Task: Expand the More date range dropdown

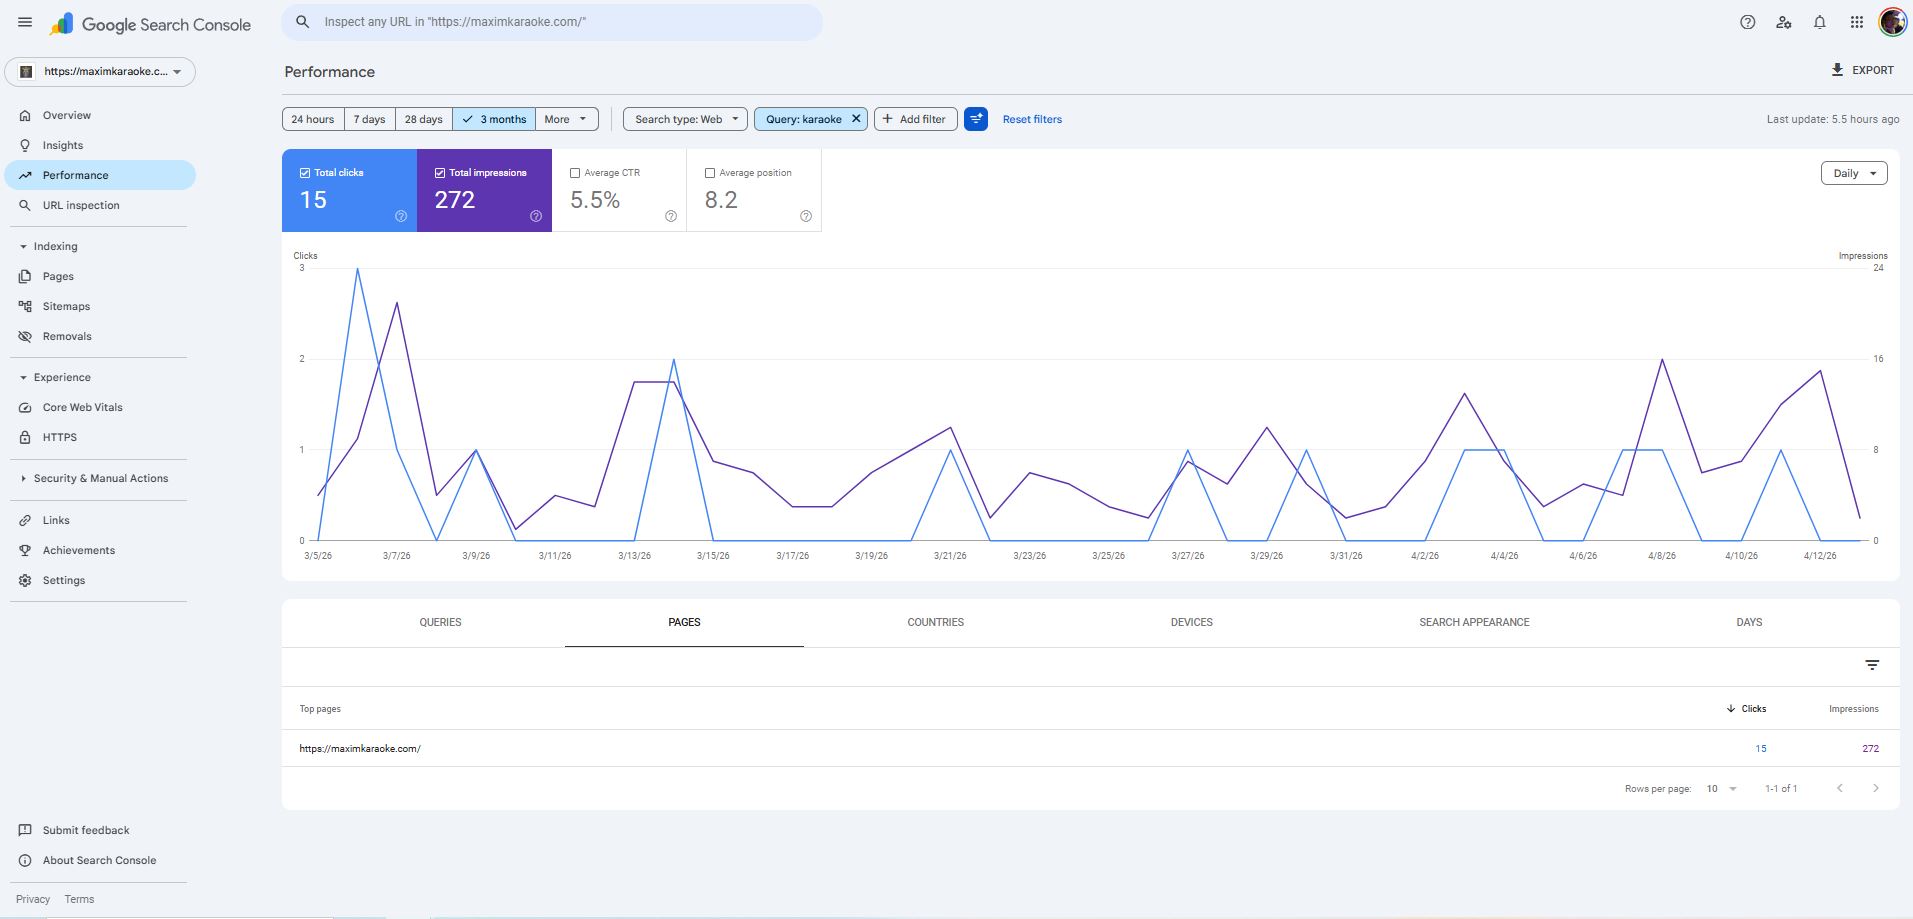Action: [x=567, y=119]
